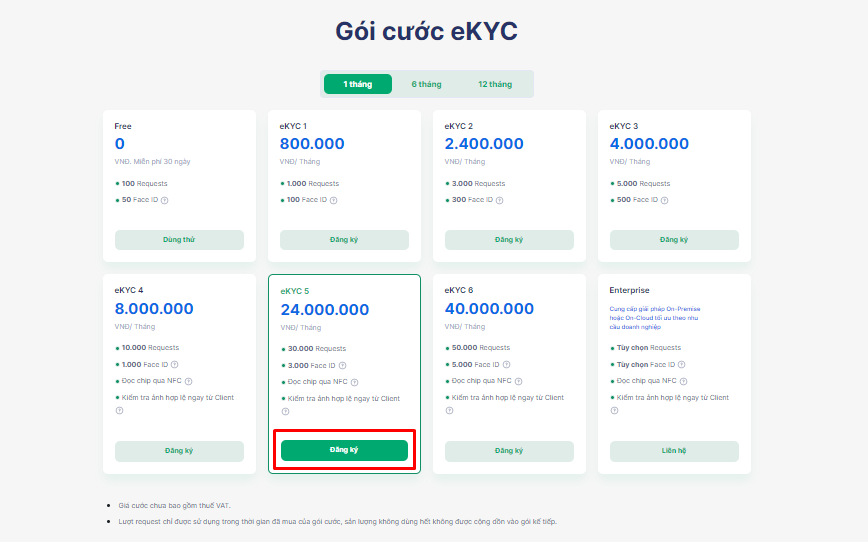Click the highlighted Đăng ký for eKYC 5
The image size is (868, 542).
344,450
